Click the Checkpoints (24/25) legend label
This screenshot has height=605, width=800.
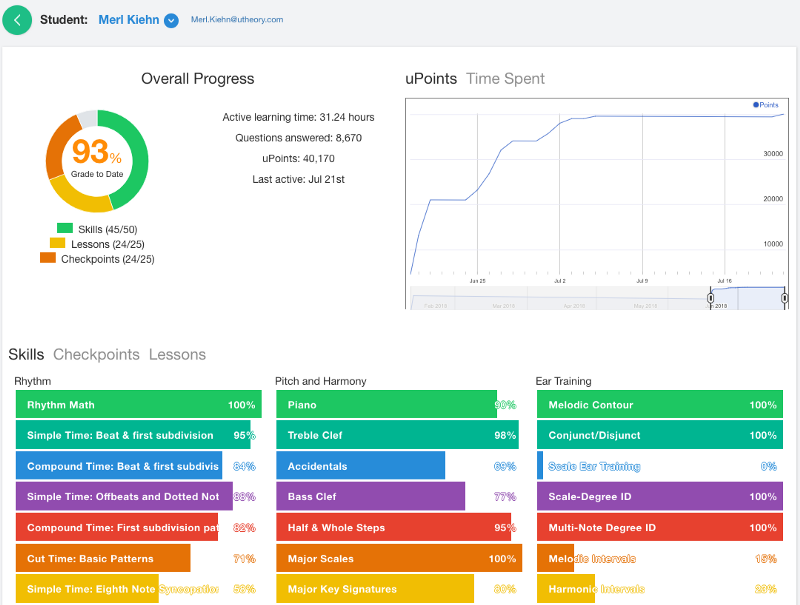click(108, 259)
